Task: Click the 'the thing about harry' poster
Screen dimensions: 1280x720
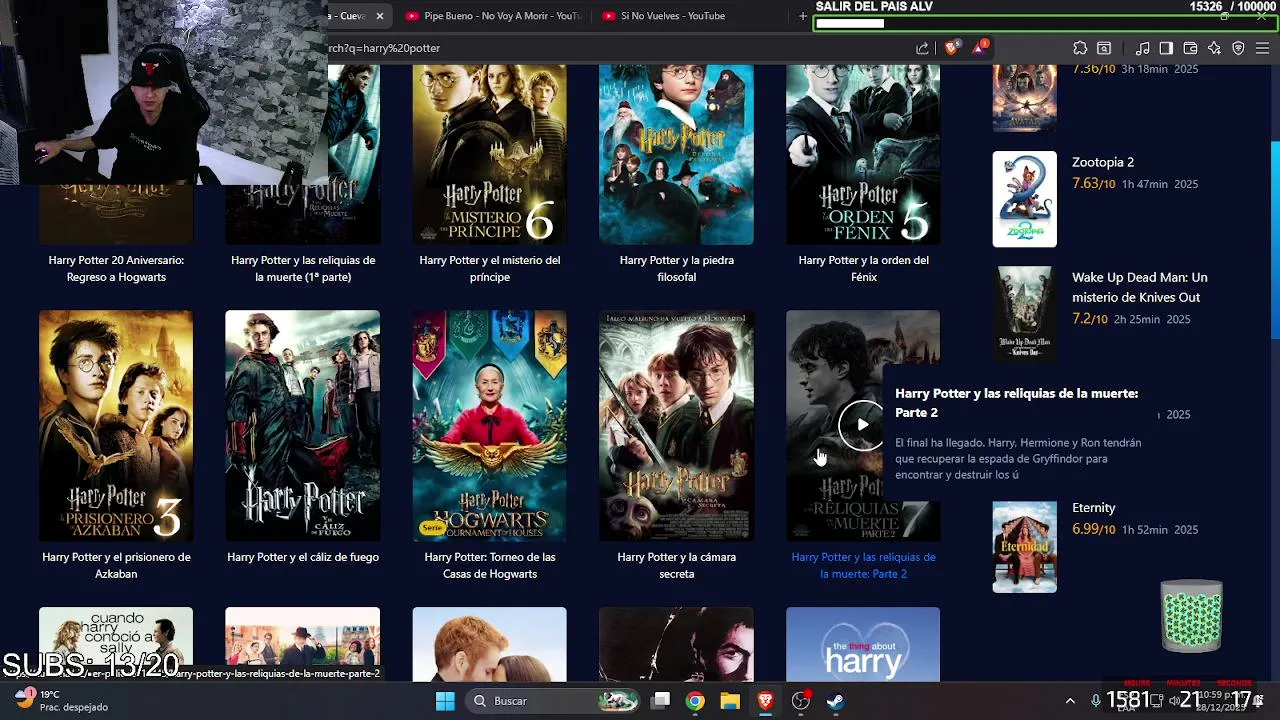Action: [863, 644]
